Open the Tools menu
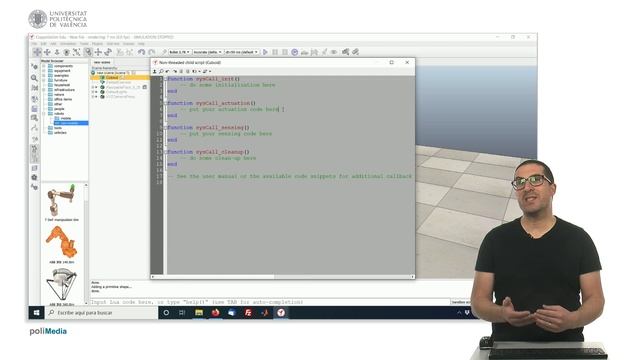The height and width of the screenshot is (360, 640). pyautogui.click(x=84, y=44)
